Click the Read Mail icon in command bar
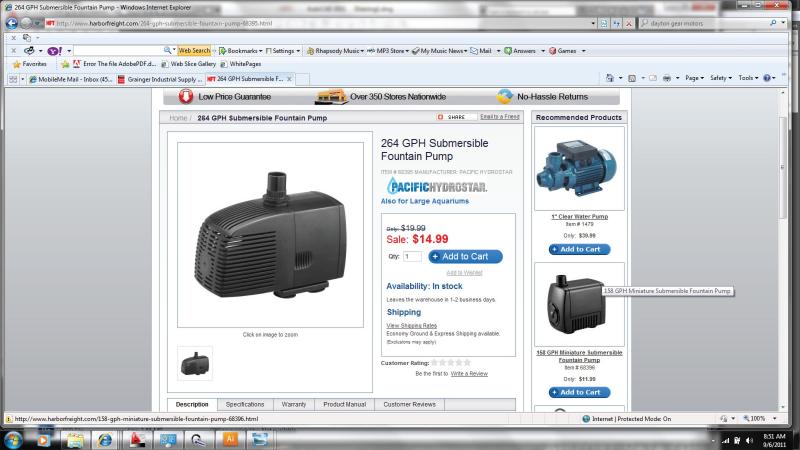 click(653, 78)
